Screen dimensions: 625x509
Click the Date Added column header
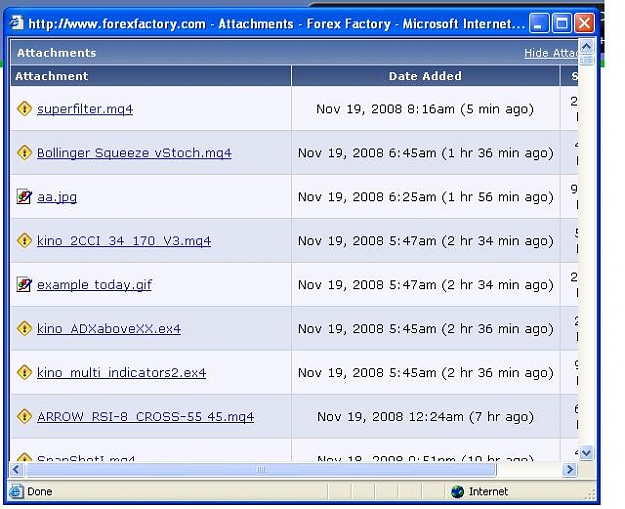point(425,76)
